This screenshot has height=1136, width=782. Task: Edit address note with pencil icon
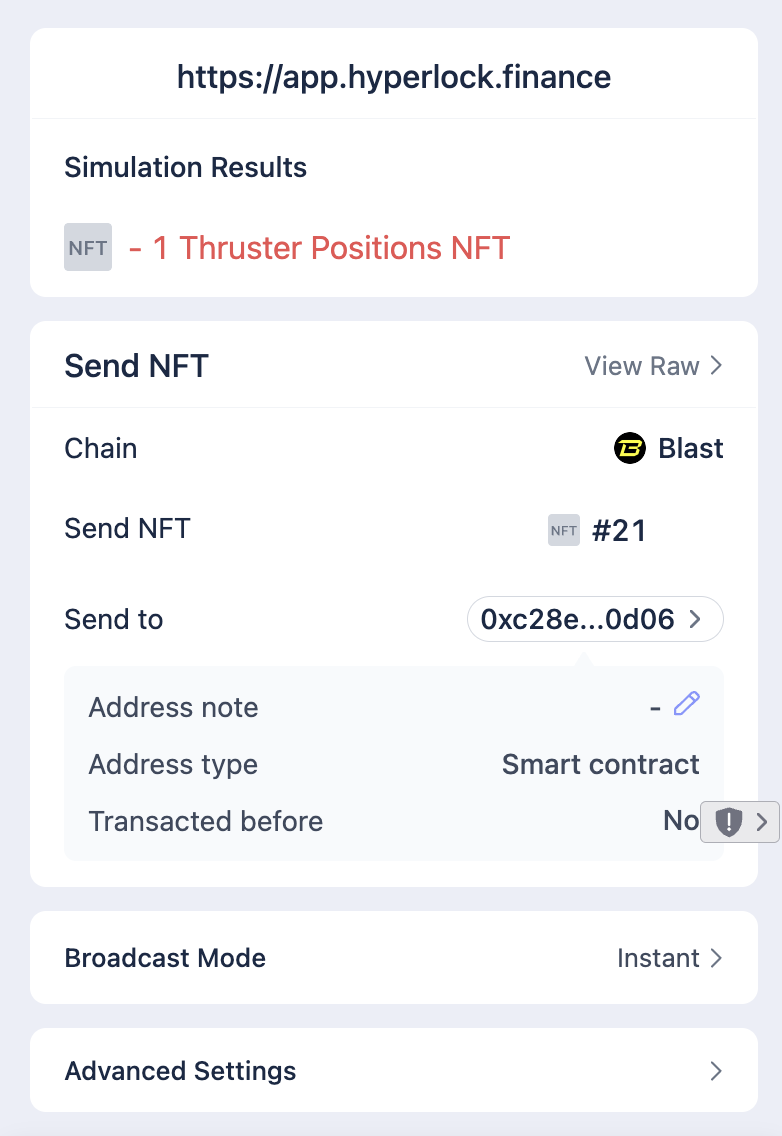(x=686, y=705)
